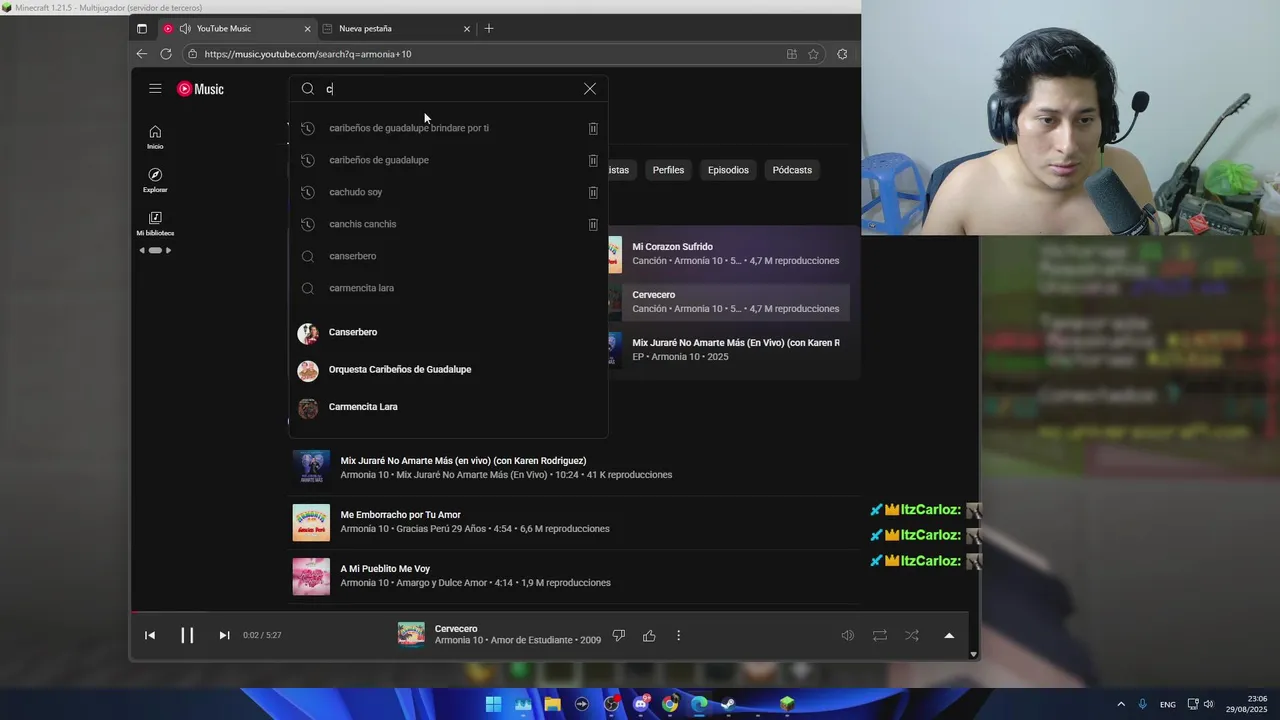1280x720 pixels.
Task: Open the hamburger guide menu
Action: point(155,89)
